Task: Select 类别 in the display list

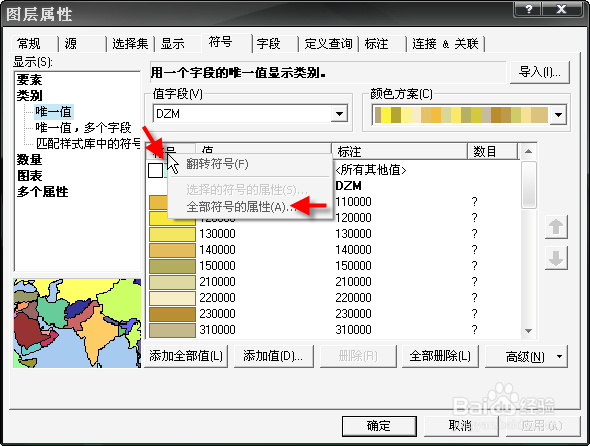Action: (x=29, y=96)
